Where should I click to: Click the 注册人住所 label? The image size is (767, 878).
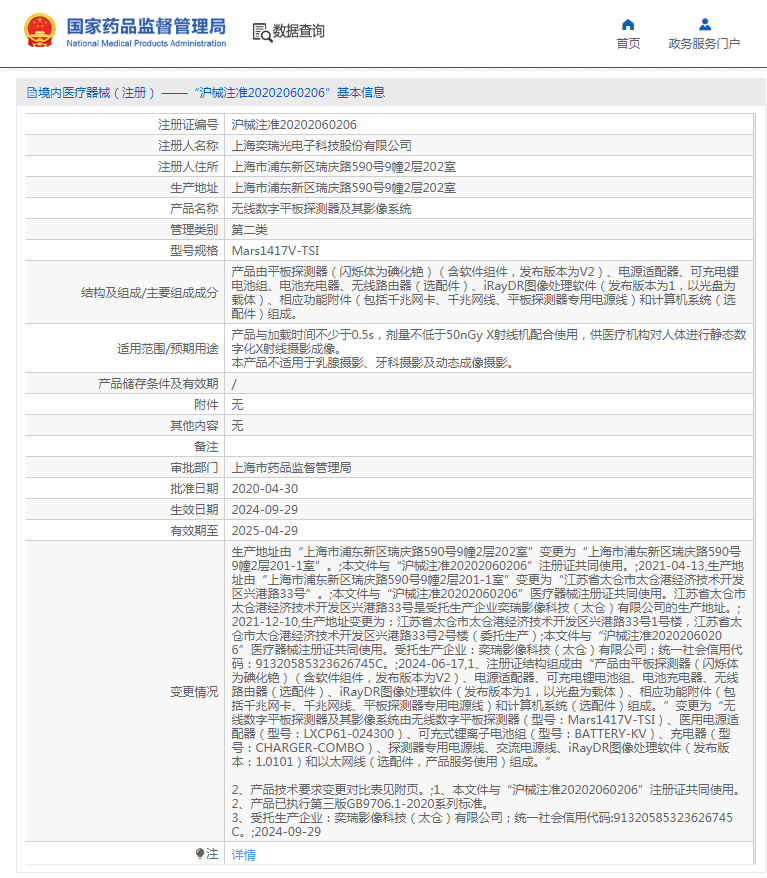pyautogui.click(x=188, y=166)
